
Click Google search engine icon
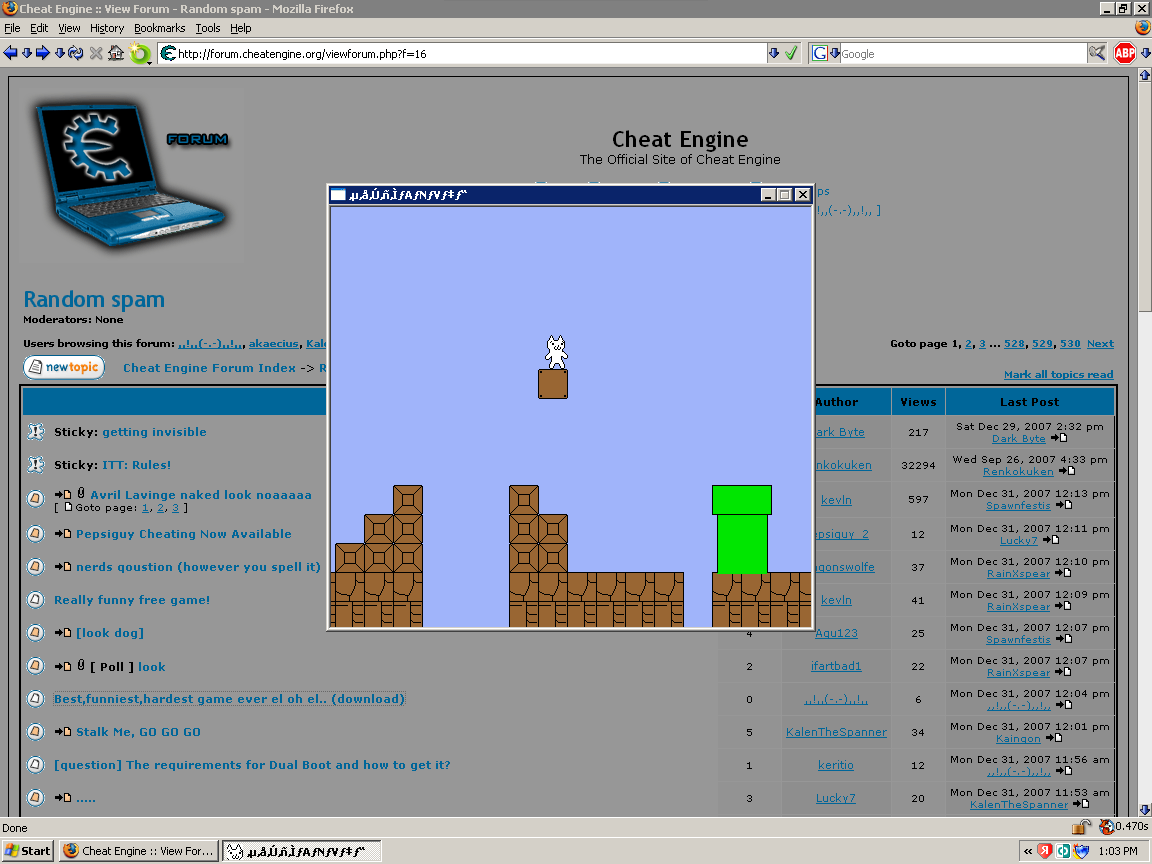pos(820,53)
